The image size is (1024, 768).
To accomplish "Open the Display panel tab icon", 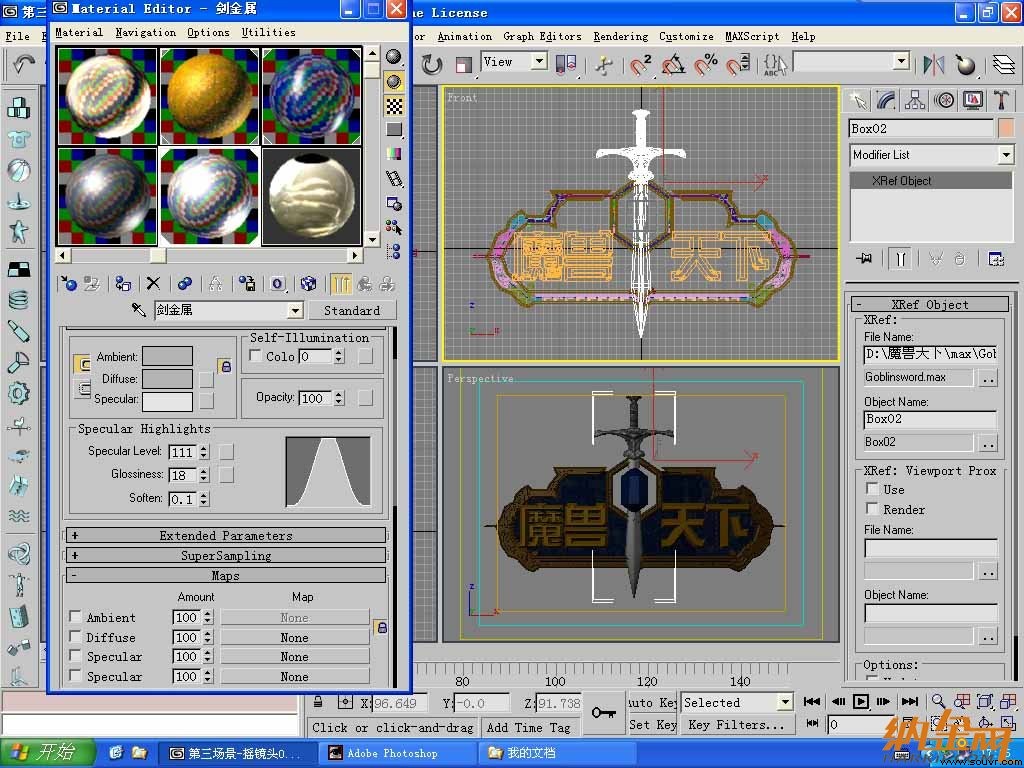I will pos(973,100).
